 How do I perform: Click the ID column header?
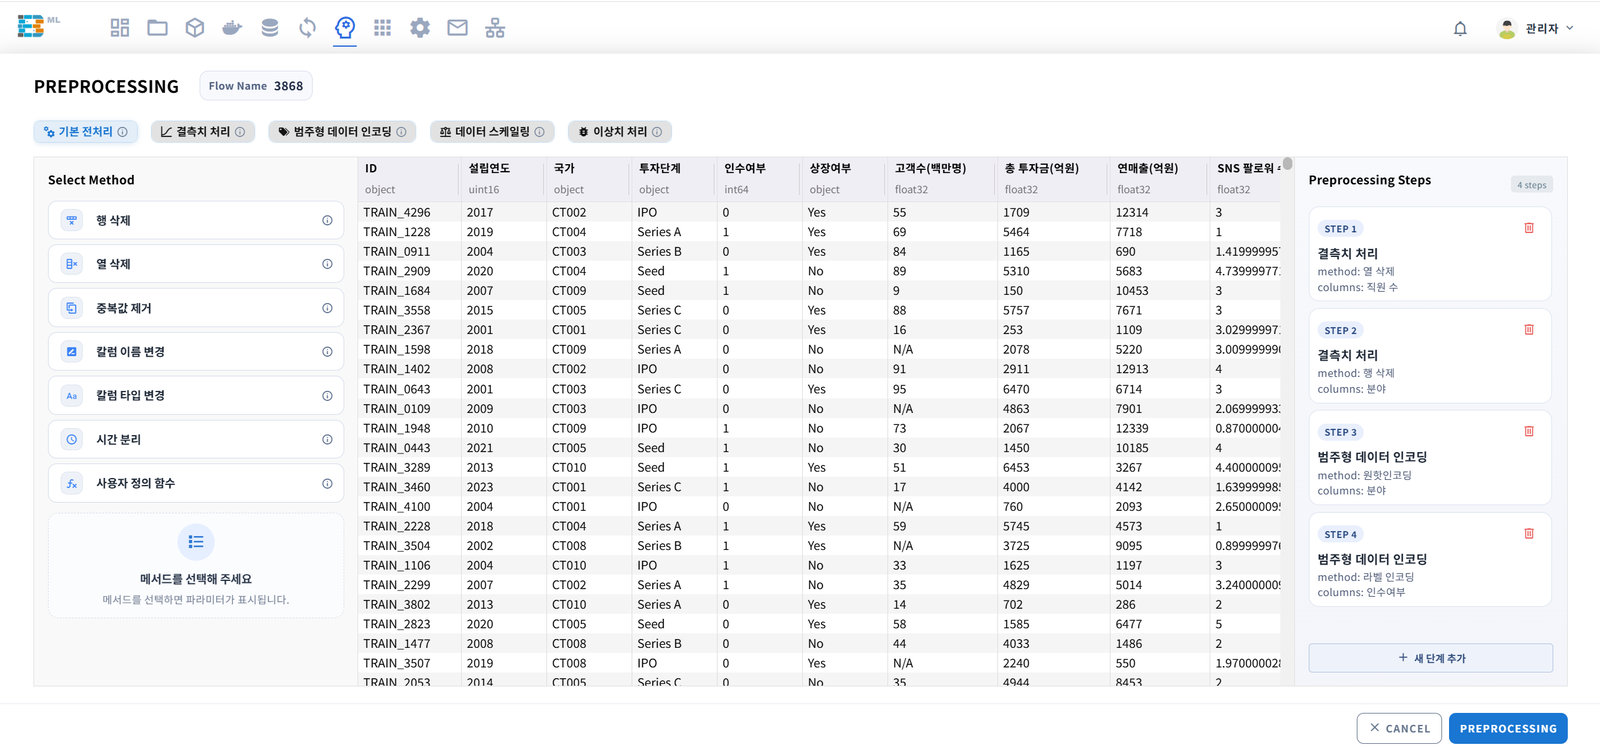[409, 179]
